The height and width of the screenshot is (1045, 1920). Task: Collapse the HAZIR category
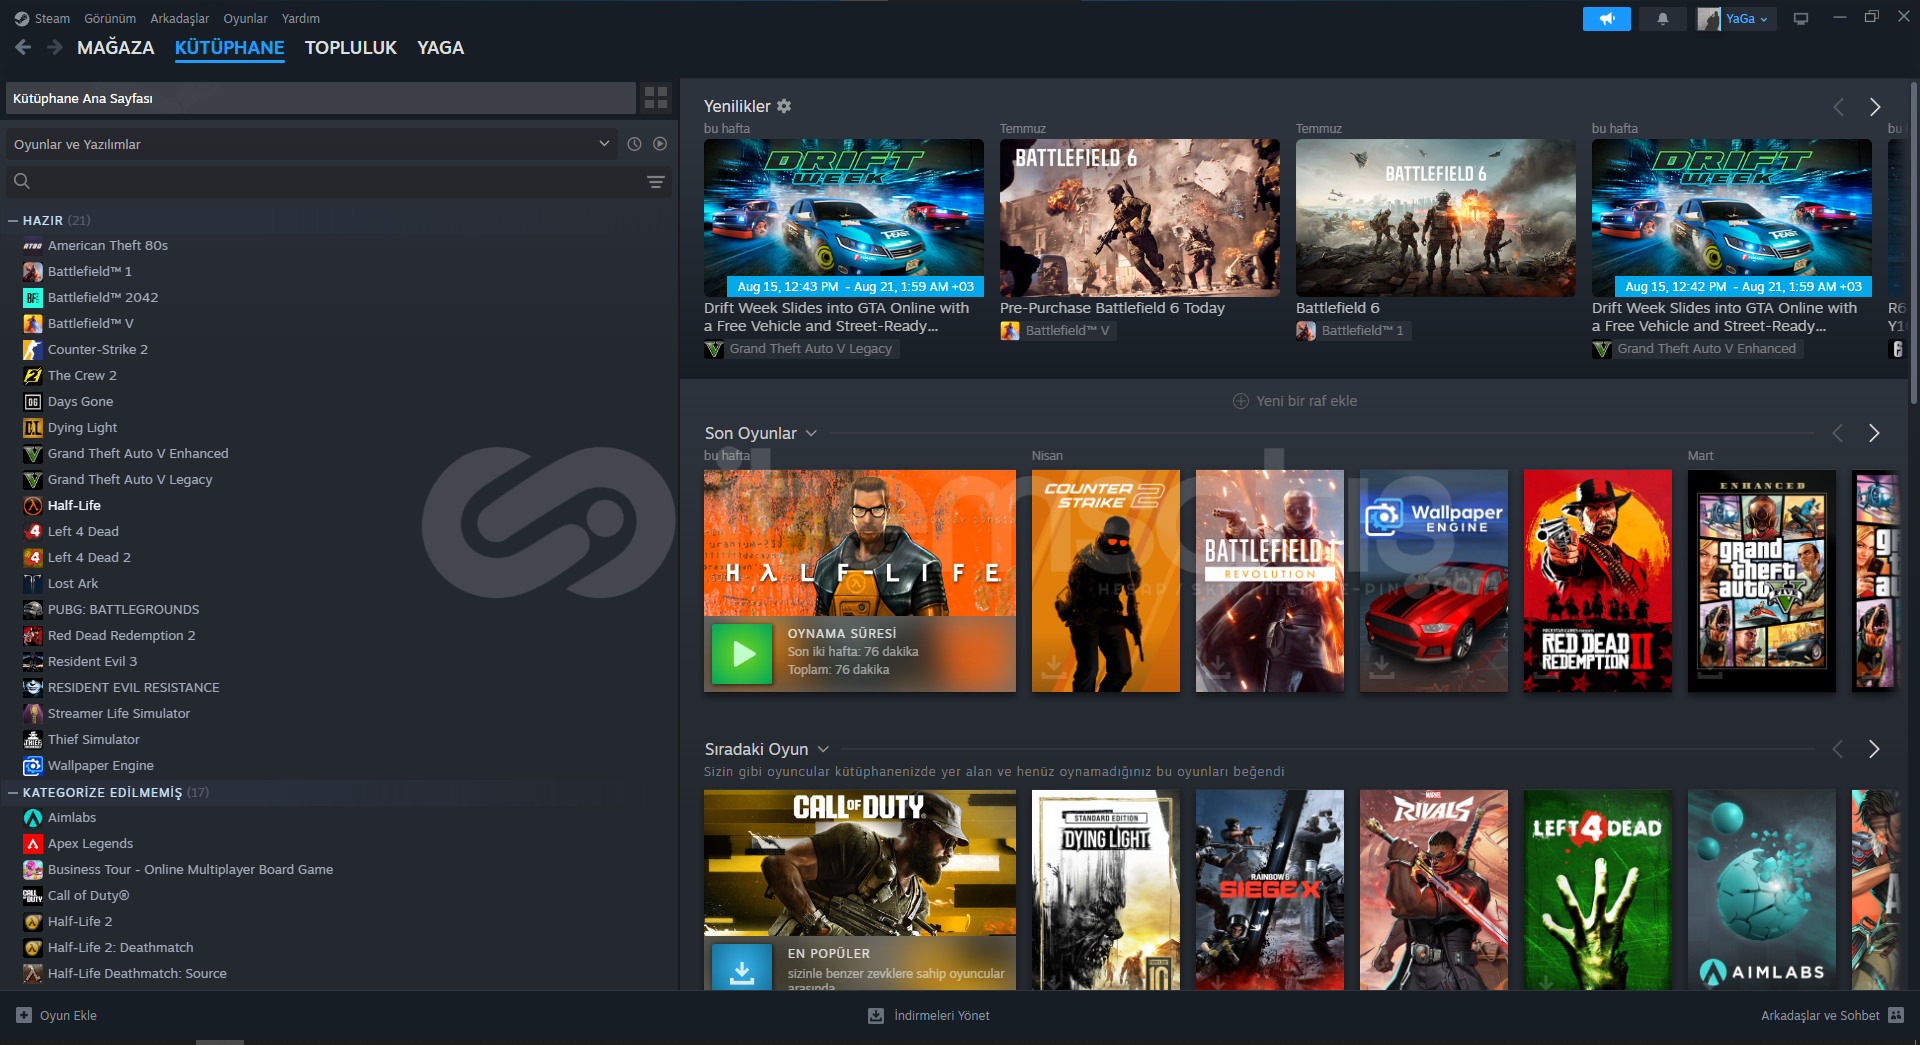coord(13,220)
